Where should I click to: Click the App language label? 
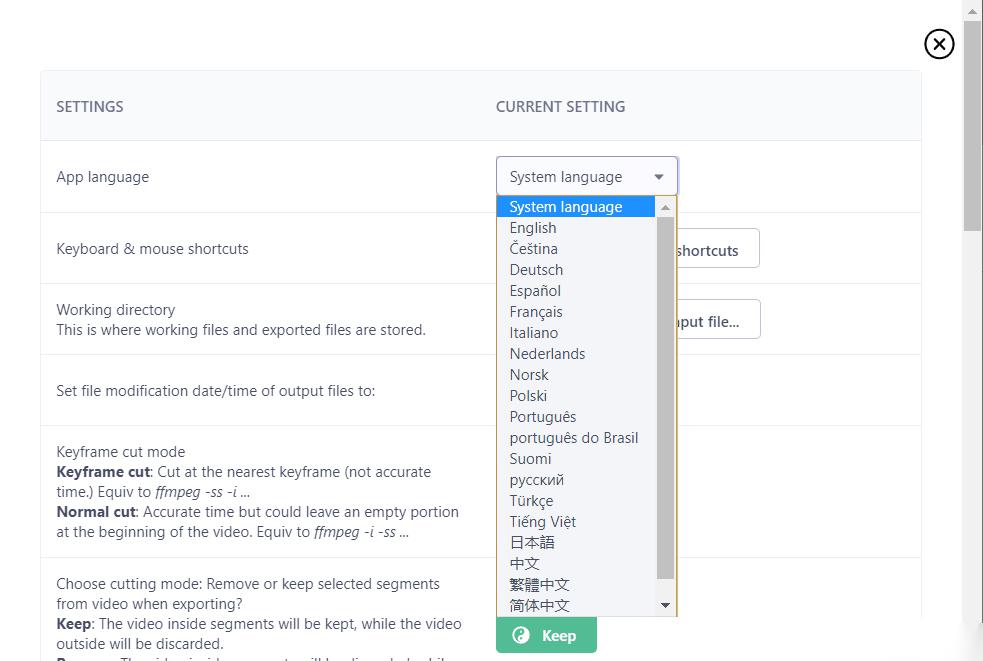[103, 177]
